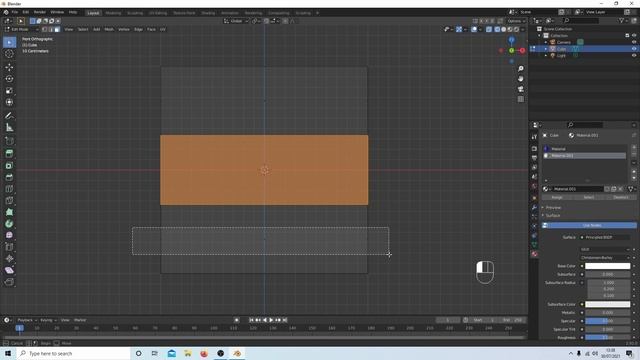
Task: Select the Move tool
Action: (x=9, y=67)
